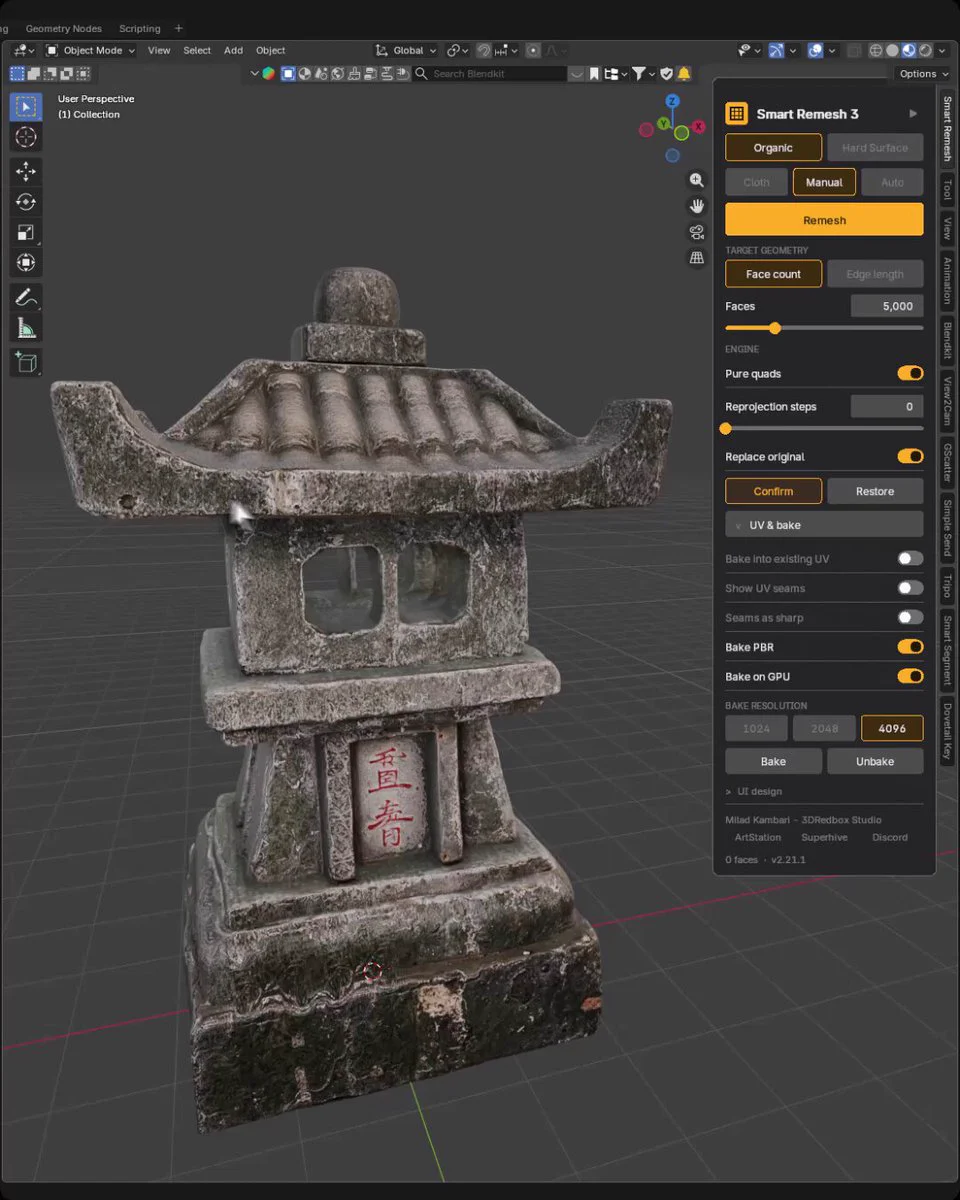Choose the Move tool
Viewport: 960px width, 1200px height.
click(26, 171)
